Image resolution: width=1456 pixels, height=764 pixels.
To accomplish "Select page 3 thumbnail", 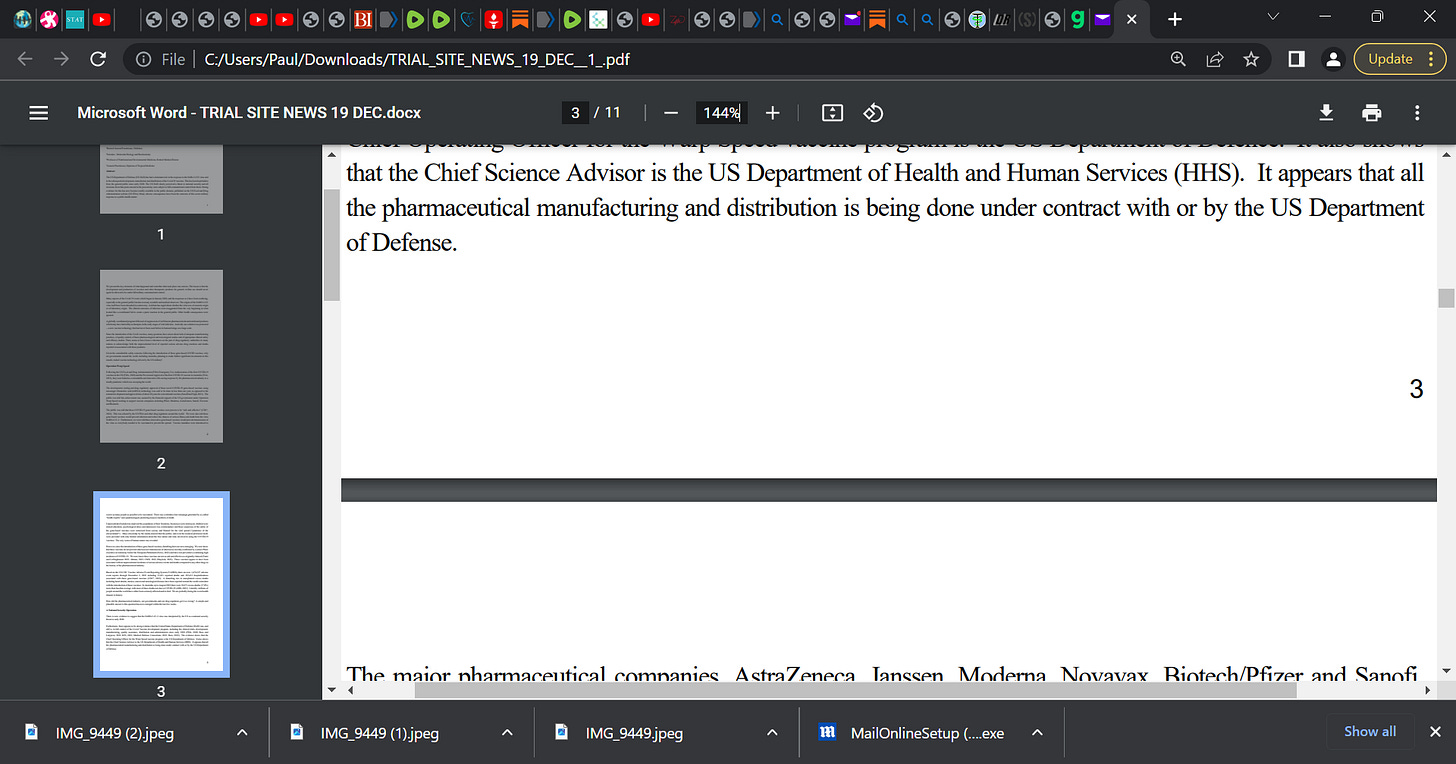I will click(x=161, y=585).
